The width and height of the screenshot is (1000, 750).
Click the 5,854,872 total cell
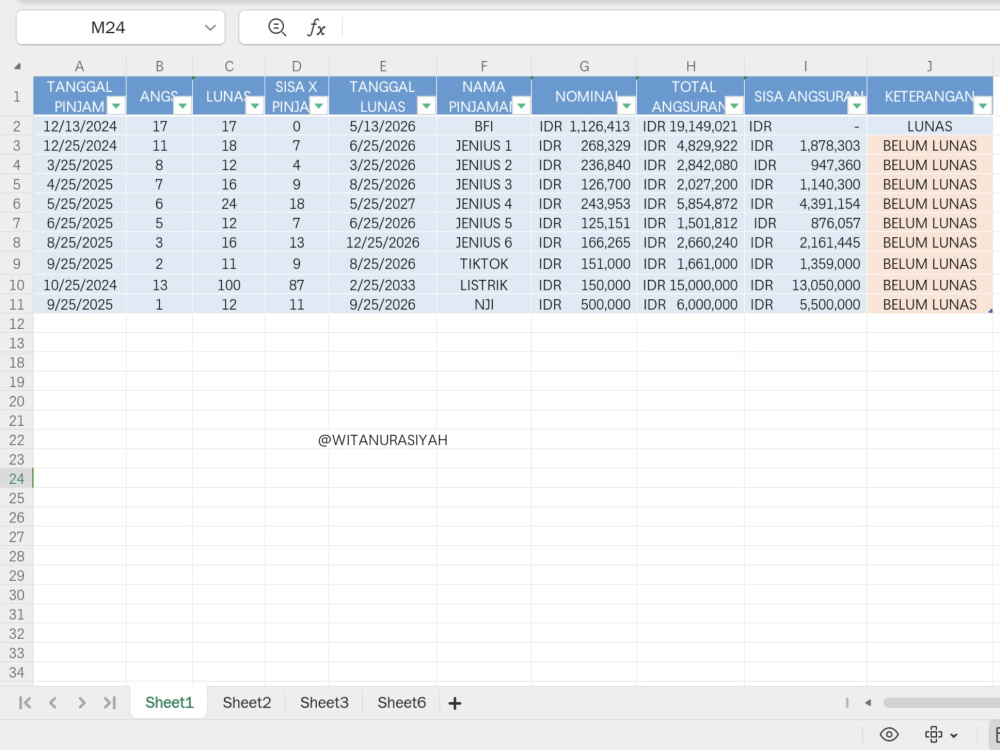691,203
